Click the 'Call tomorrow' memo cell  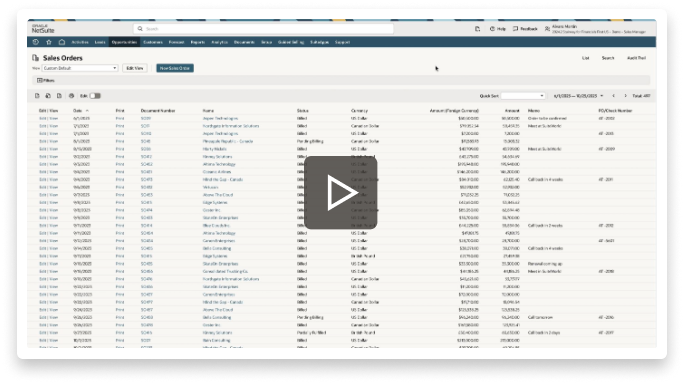pyautogui.click(x=540, y=317)
